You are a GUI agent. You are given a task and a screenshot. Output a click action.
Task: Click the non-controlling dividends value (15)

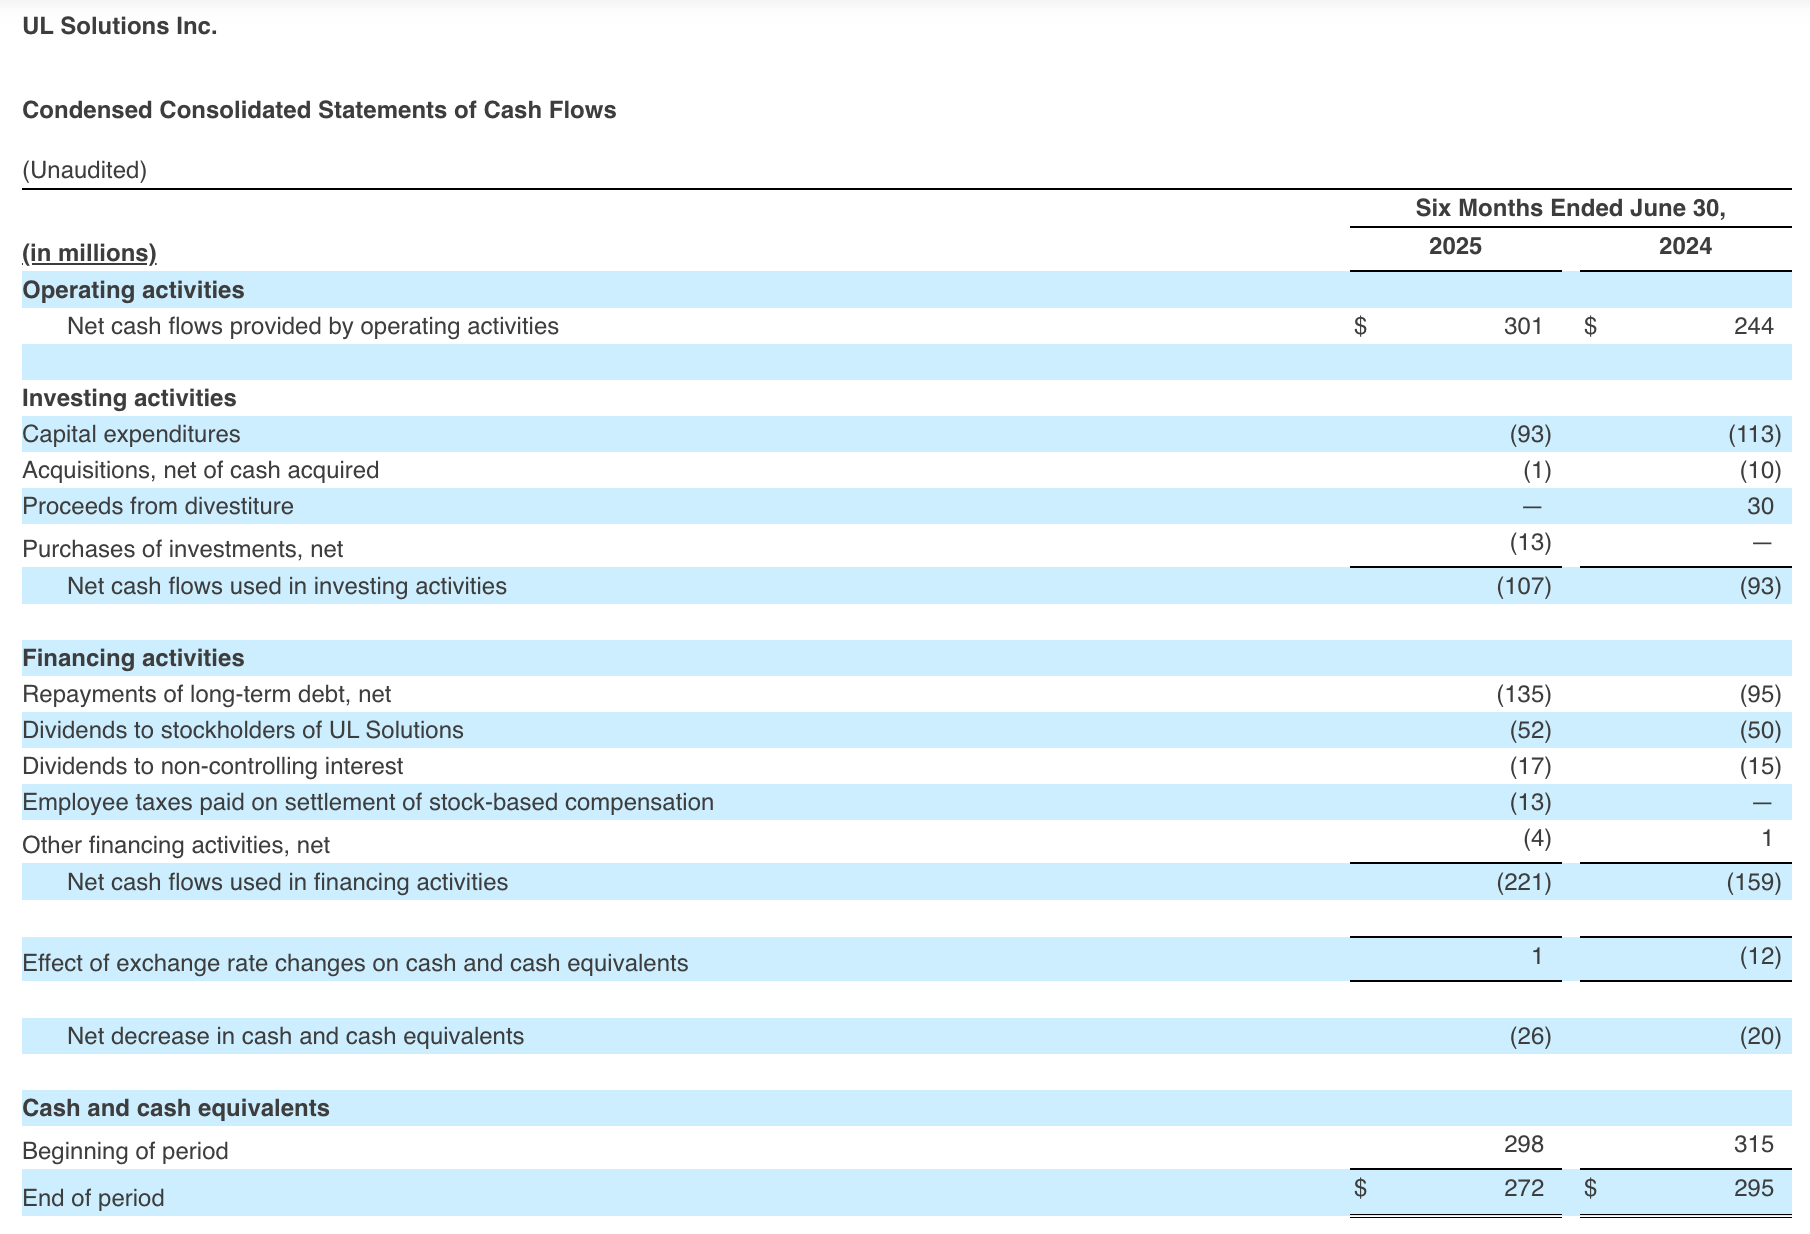[x=1760, y=766]
